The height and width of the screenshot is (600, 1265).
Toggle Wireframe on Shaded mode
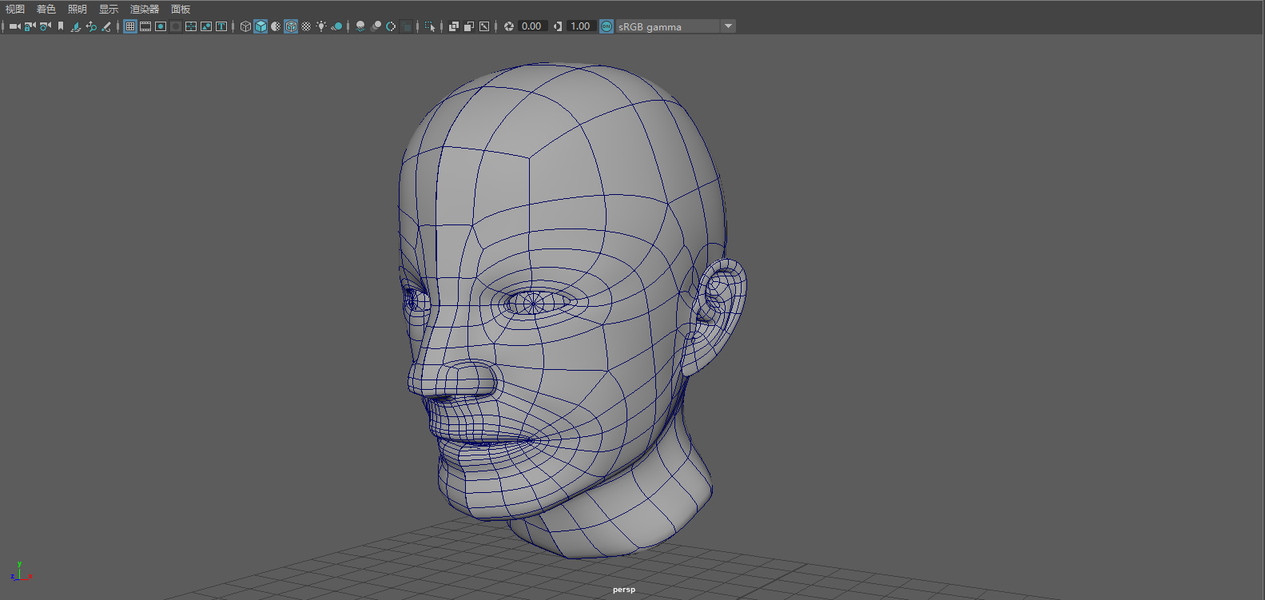[290, 26]
